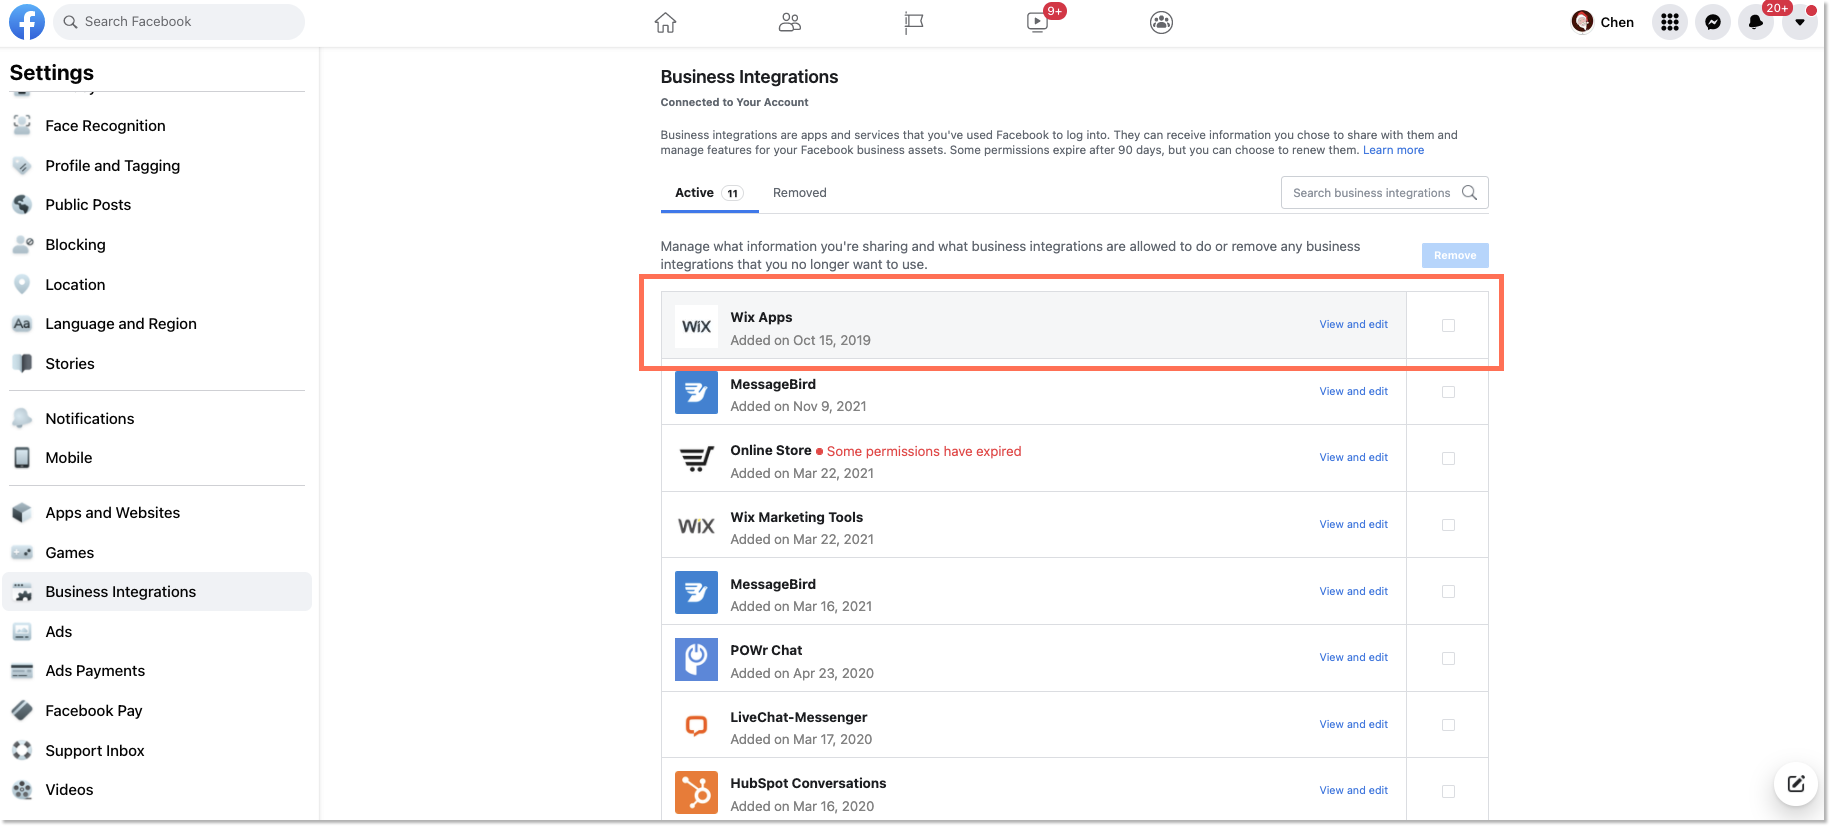
Task: Select the Wix Marketing Tools checkbox
Action: pyautogui.click(x=1448, y=525)
